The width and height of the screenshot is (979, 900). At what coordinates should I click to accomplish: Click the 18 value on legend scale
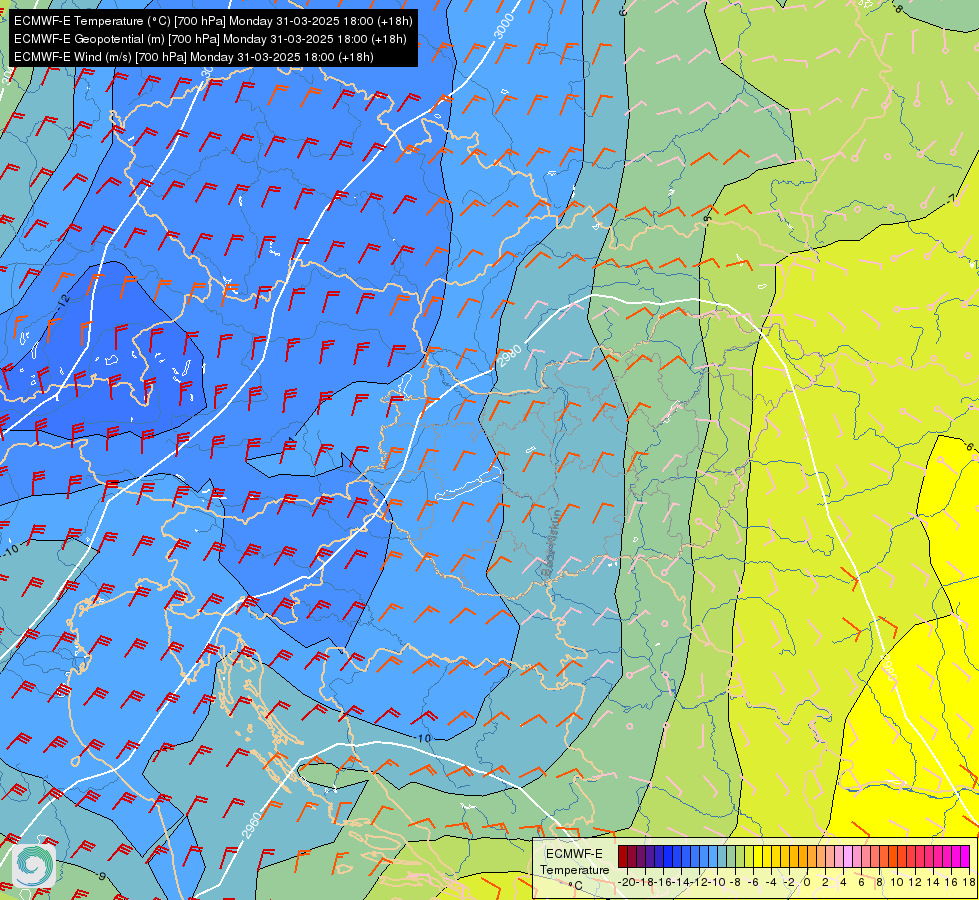(x=968, y=883)
